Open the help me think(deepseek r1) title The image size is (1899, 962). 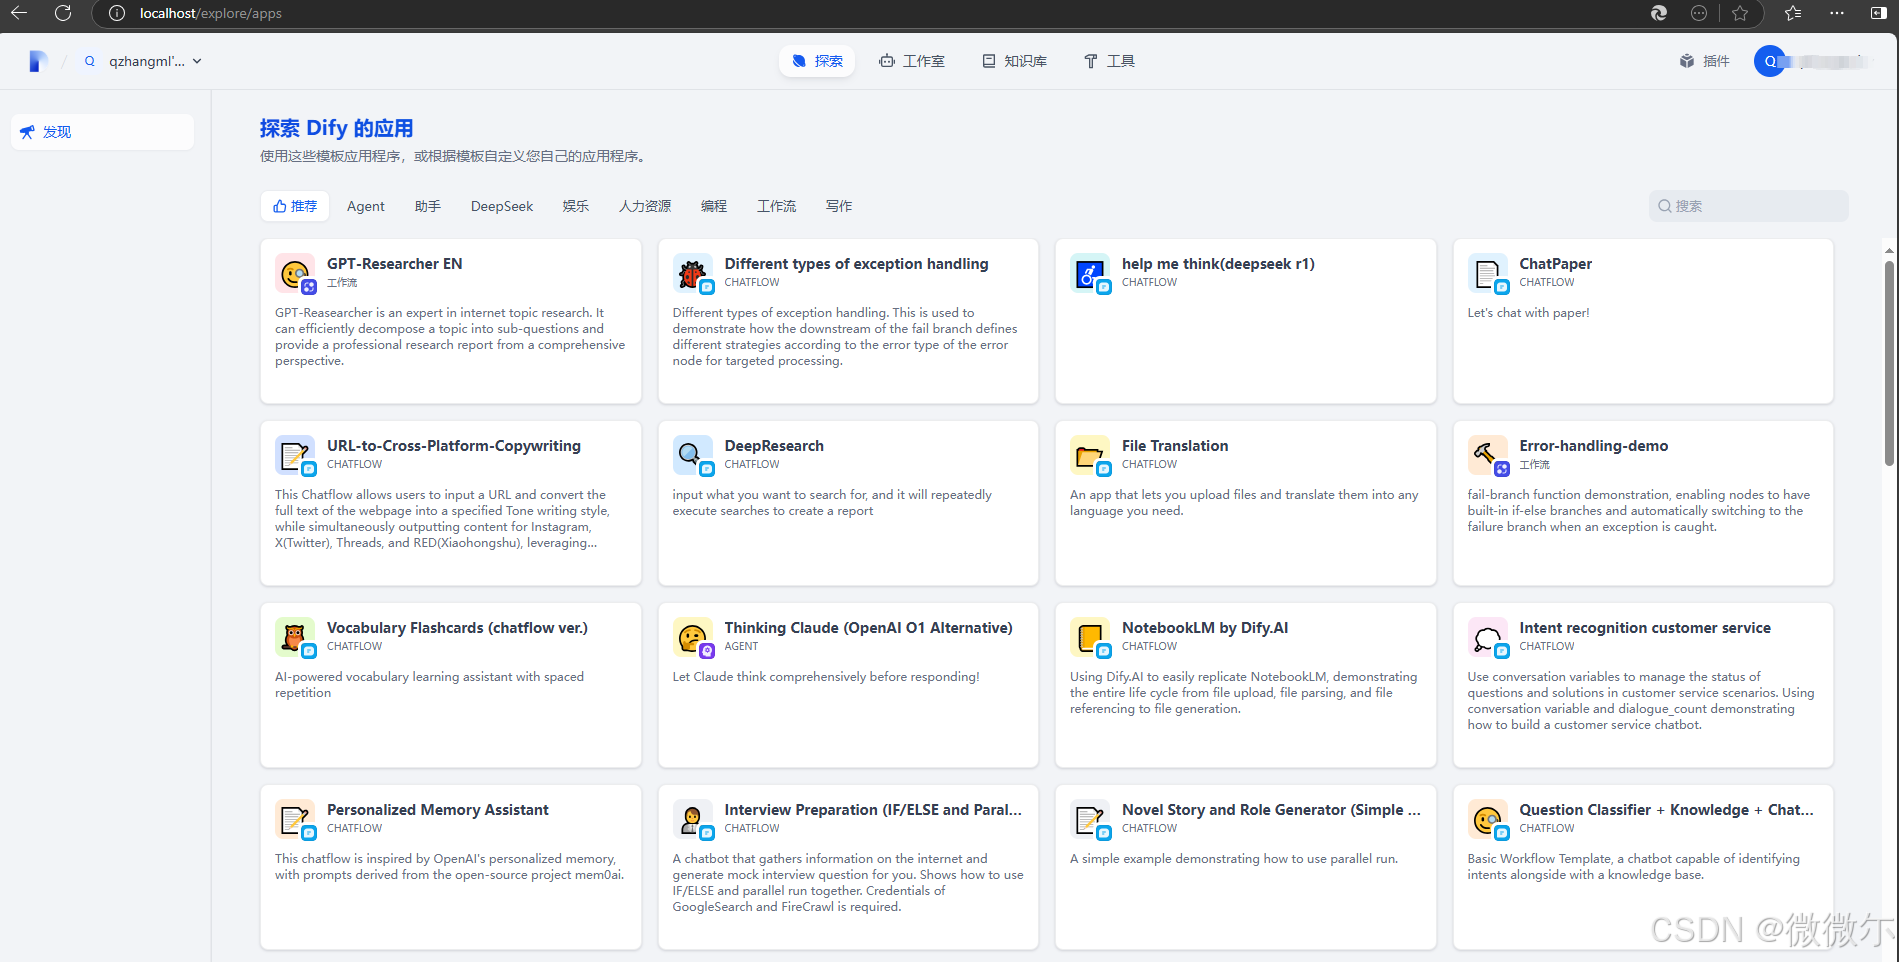[1218, 264]
